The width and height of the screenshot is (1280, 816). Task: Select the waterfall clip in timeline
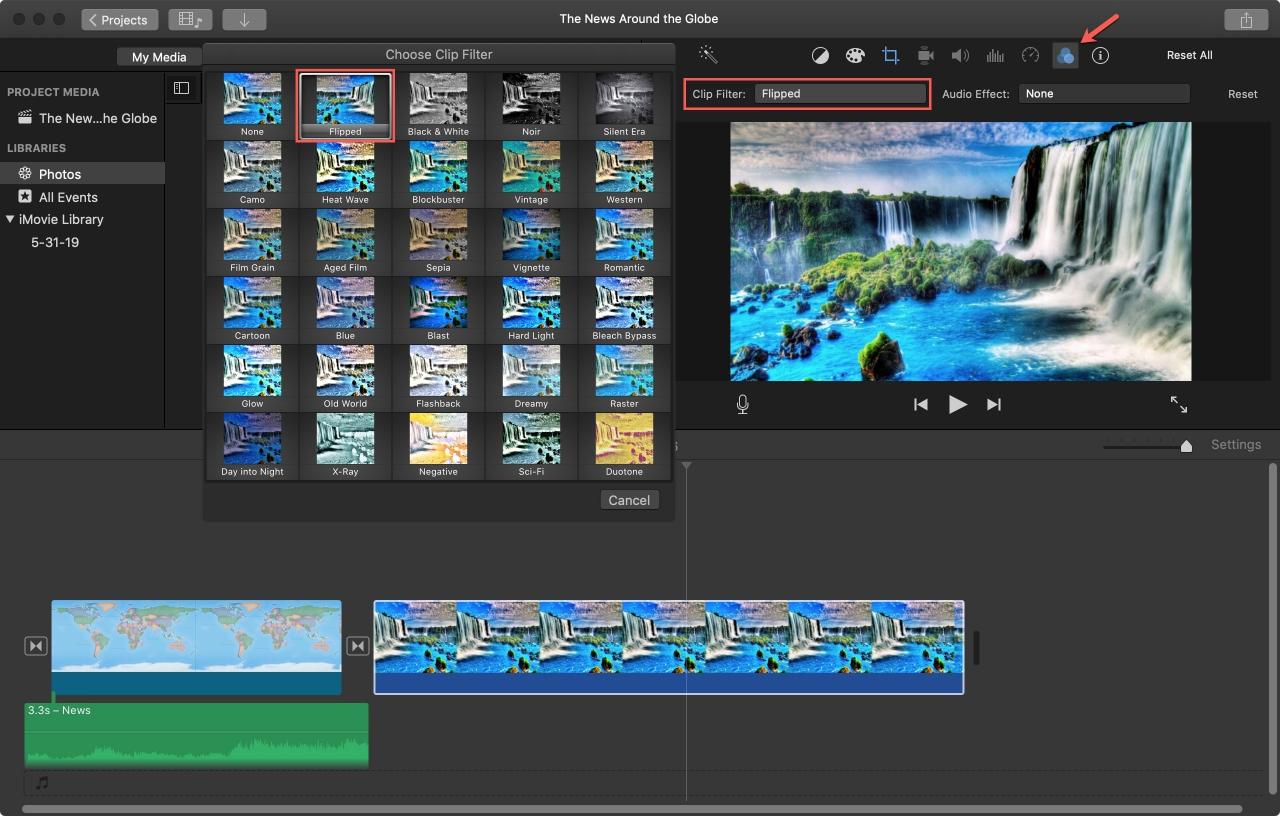(669, 647)
